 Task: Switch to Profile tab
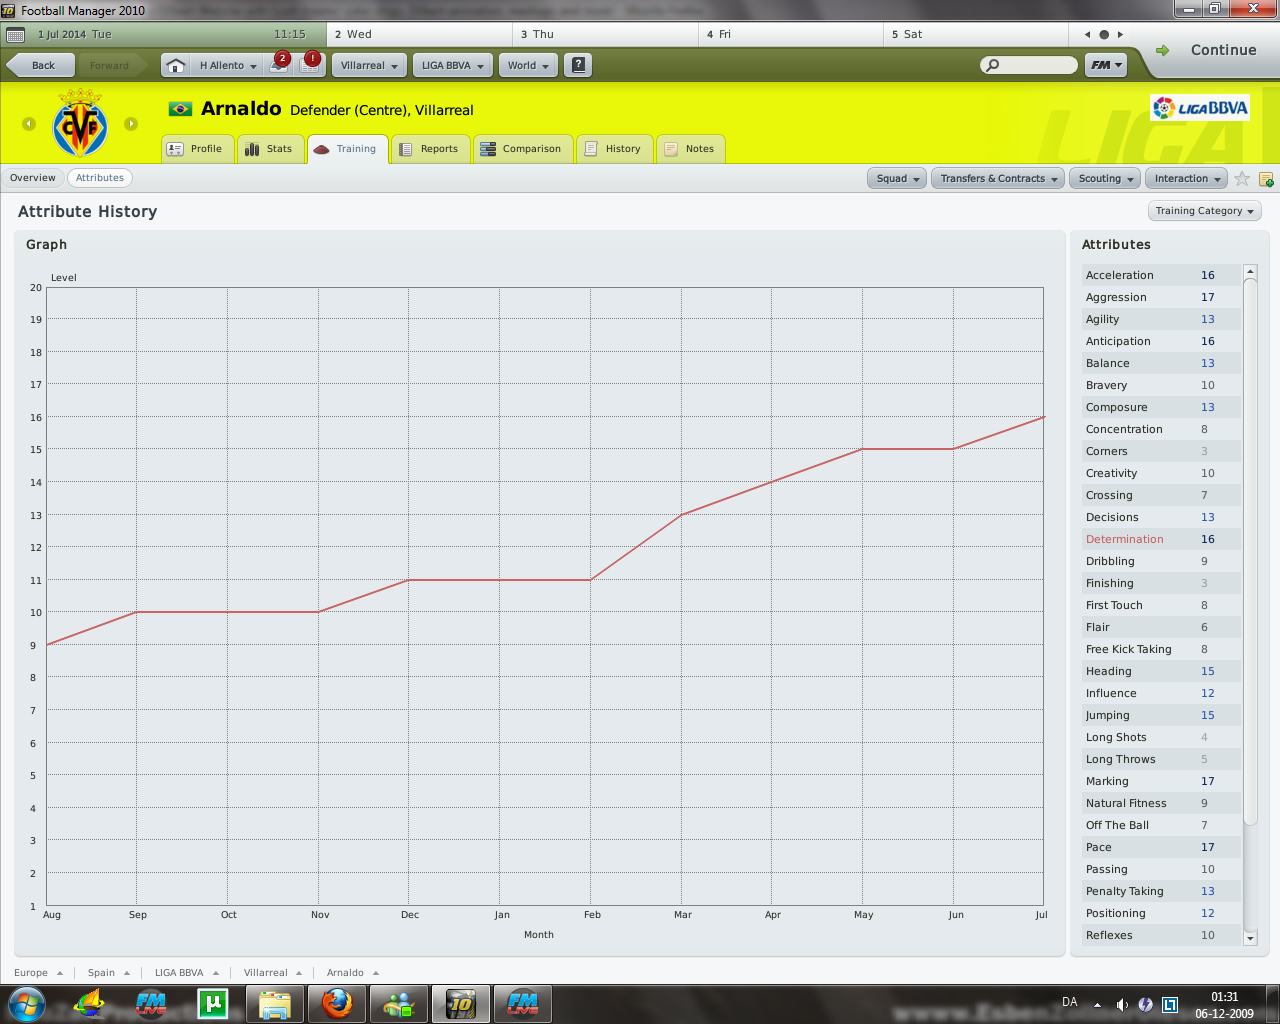pos(197,149)
